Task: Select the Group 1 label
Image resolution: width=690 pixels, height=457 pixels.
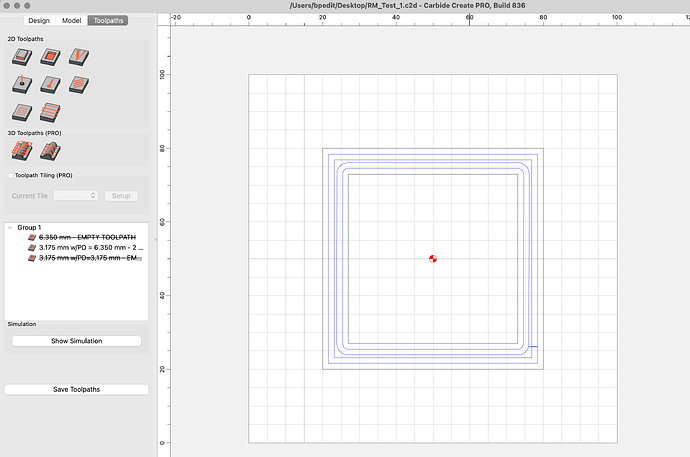Action: click(x=29, y=227)
